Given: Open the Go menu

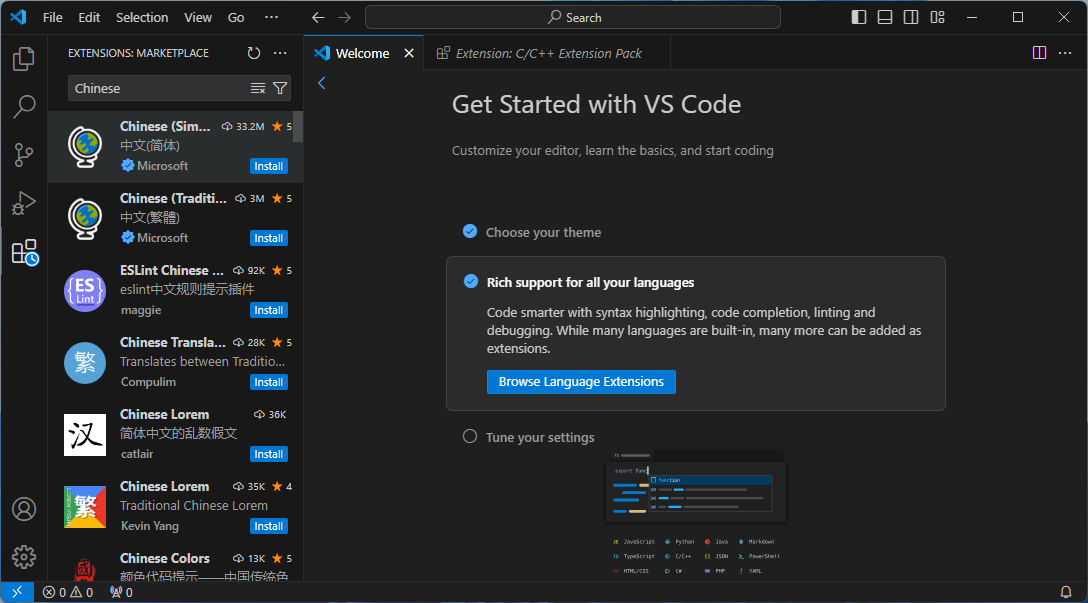Looking at the screenshot, I should pos(236,17).
